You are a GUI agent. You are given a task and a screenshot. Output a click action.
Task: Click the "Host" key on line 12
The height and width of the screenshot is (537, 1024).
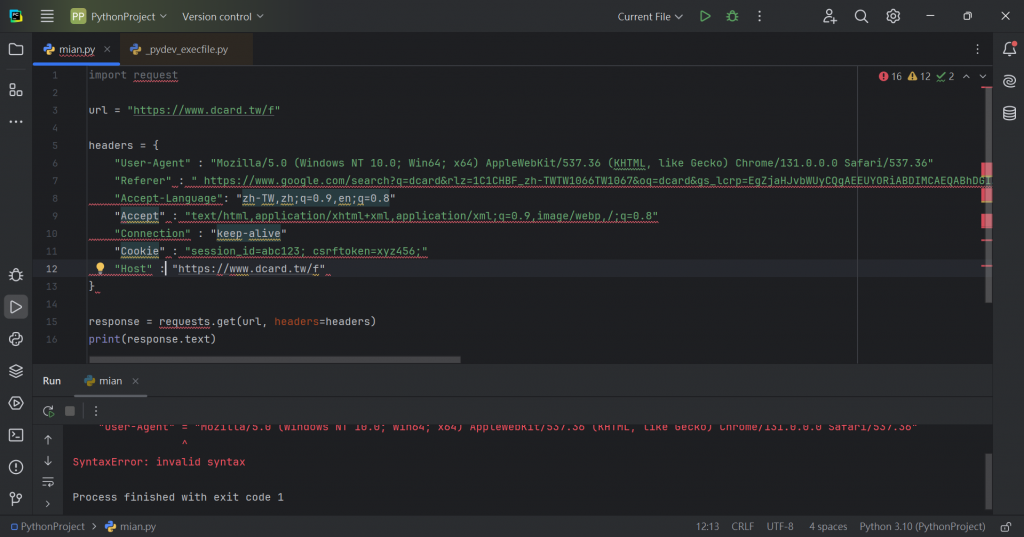pos(133,268)
